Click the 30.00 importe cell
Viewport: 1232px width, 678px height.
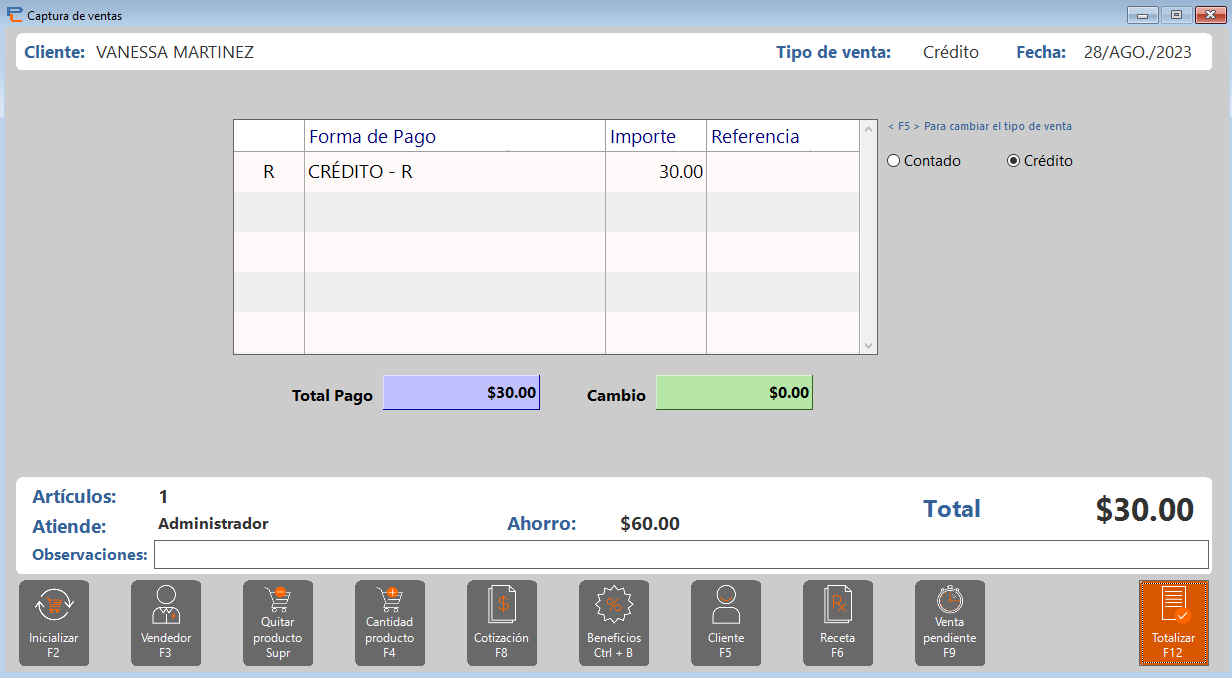pyautogui.click(x=656, y=172)
